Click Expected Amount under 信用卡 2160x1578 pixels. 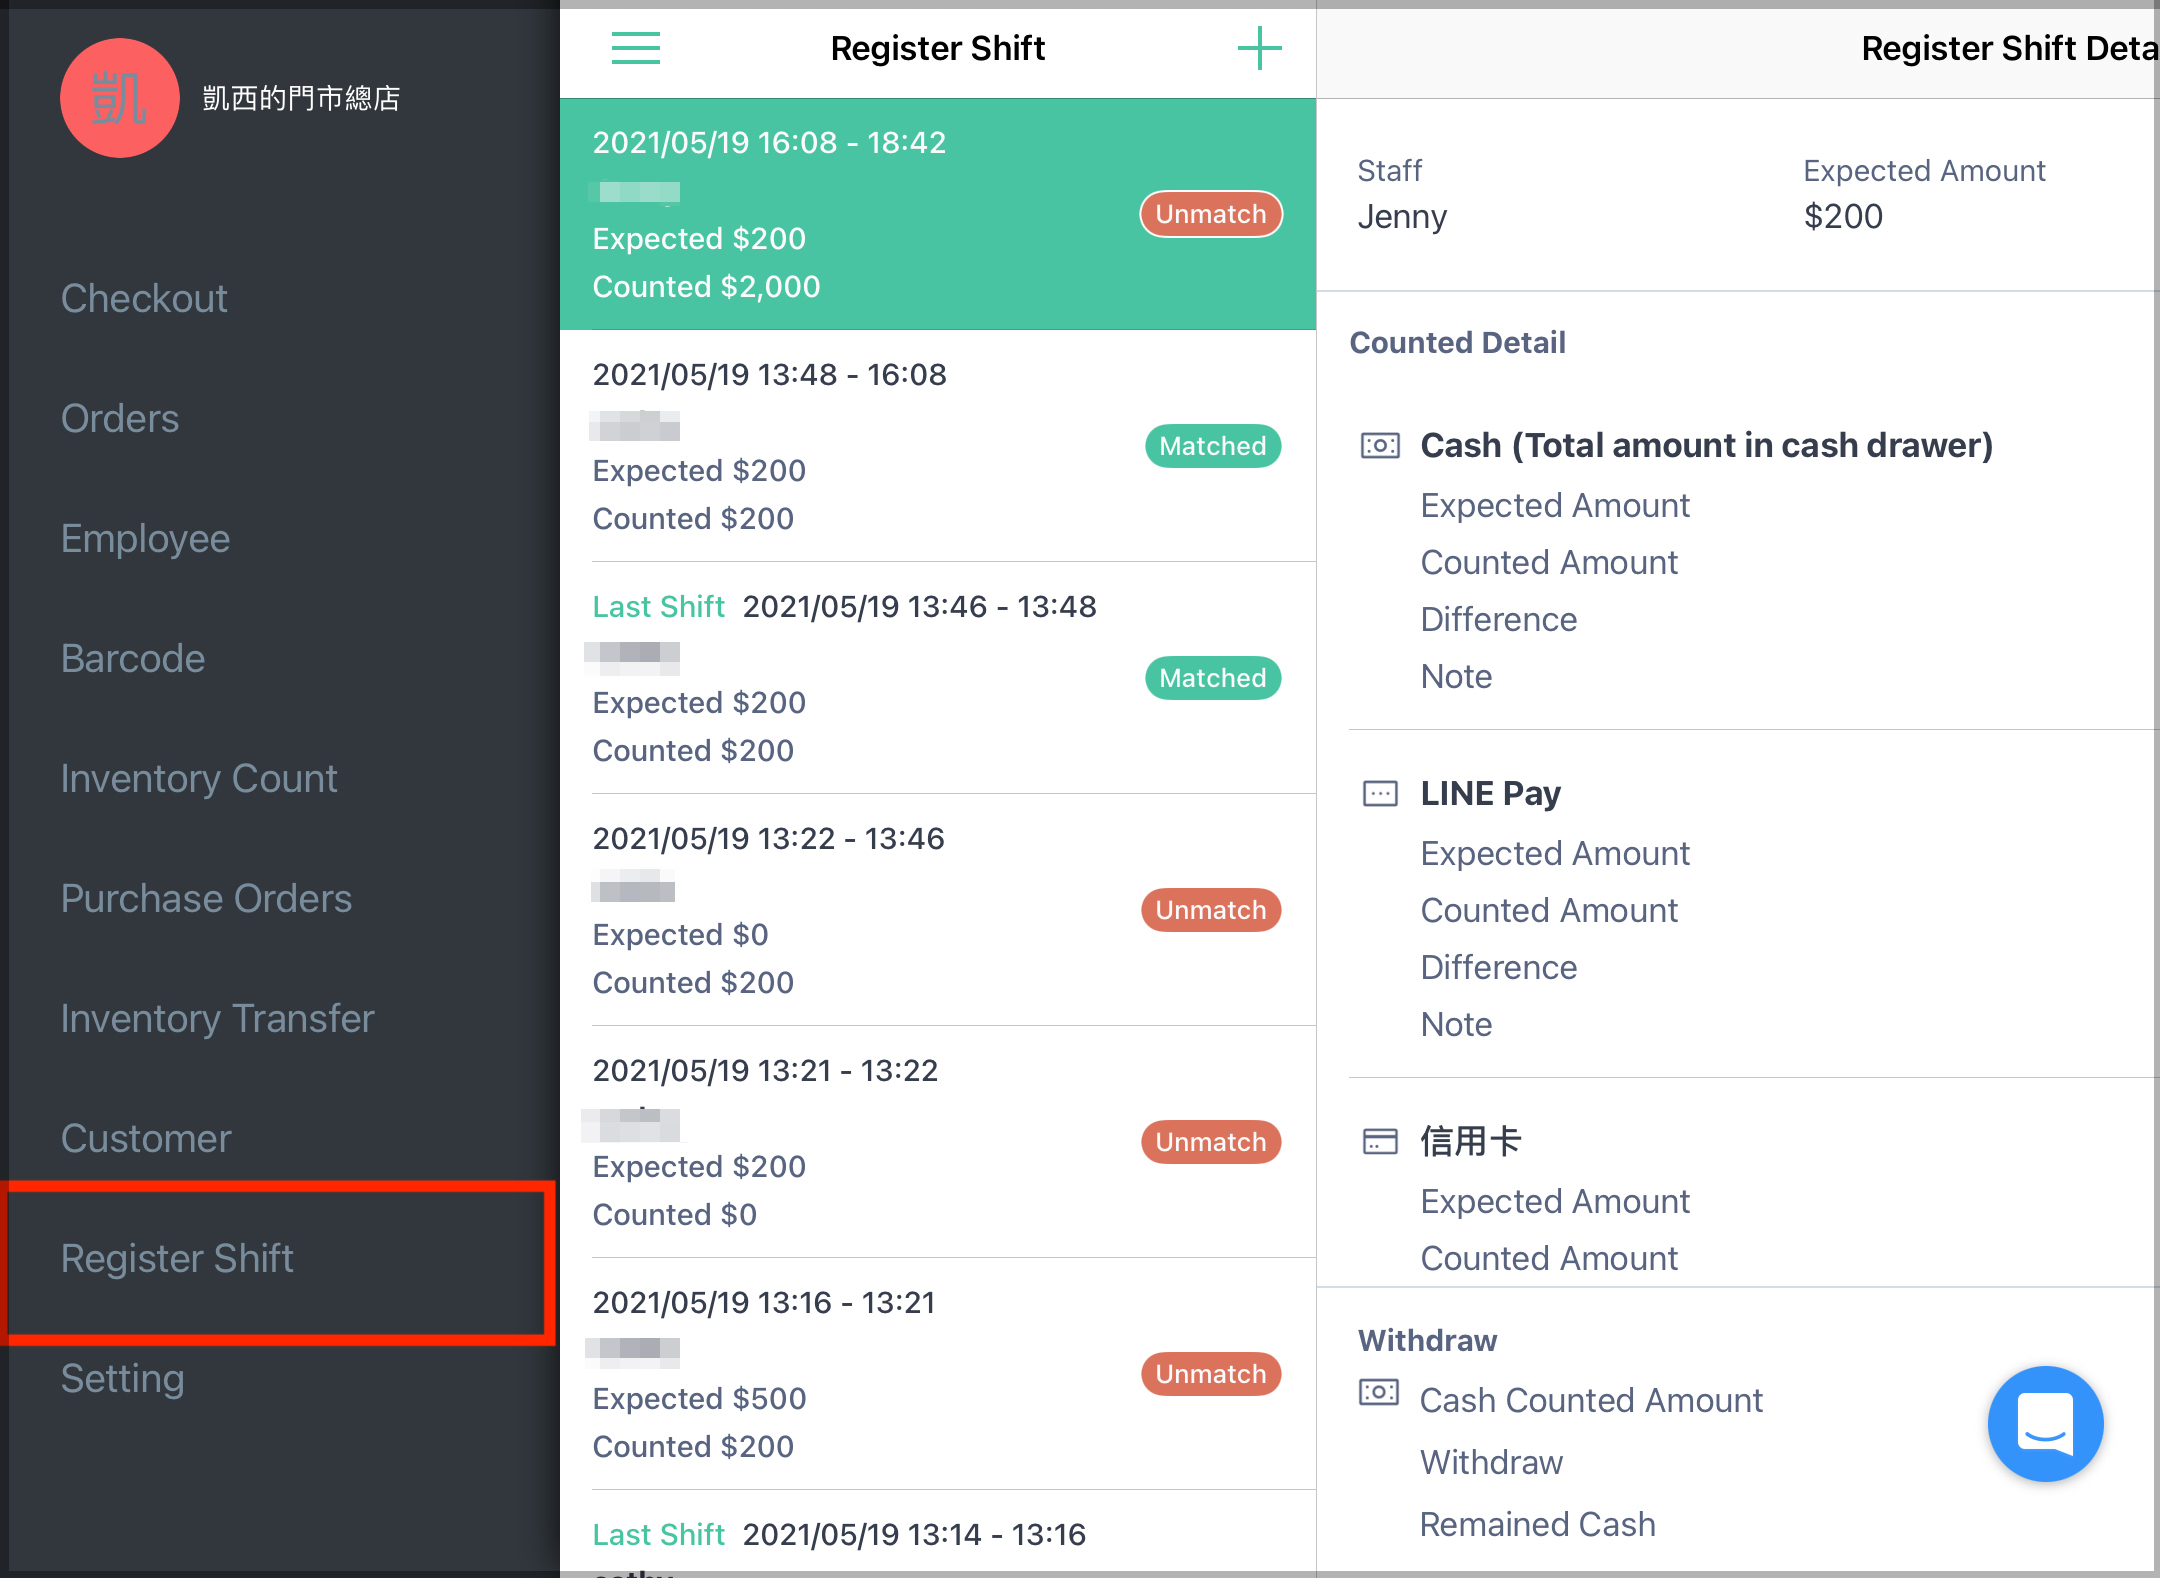coord(1555,1202)
